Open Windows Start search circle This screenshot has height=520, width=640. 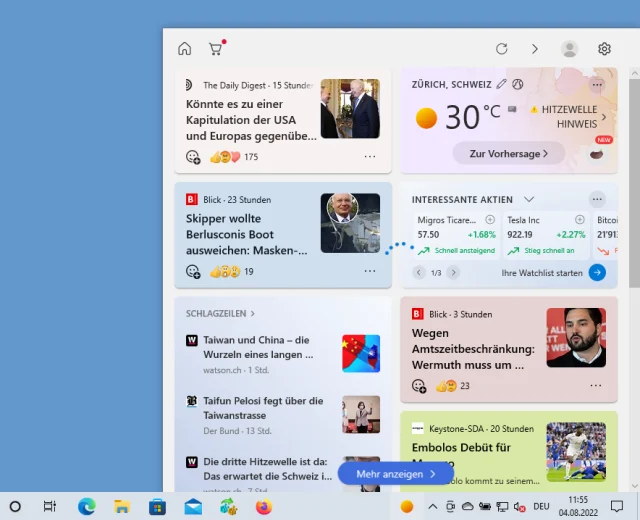(x=15, y=507)
